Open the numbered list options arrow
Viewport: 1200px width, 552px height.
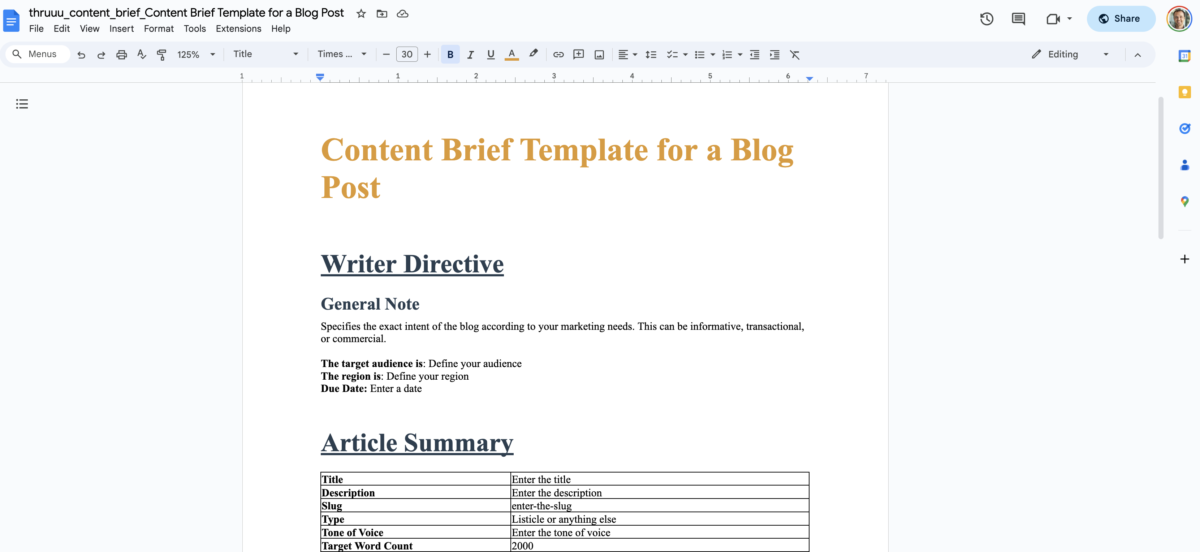tap(740, 54)
